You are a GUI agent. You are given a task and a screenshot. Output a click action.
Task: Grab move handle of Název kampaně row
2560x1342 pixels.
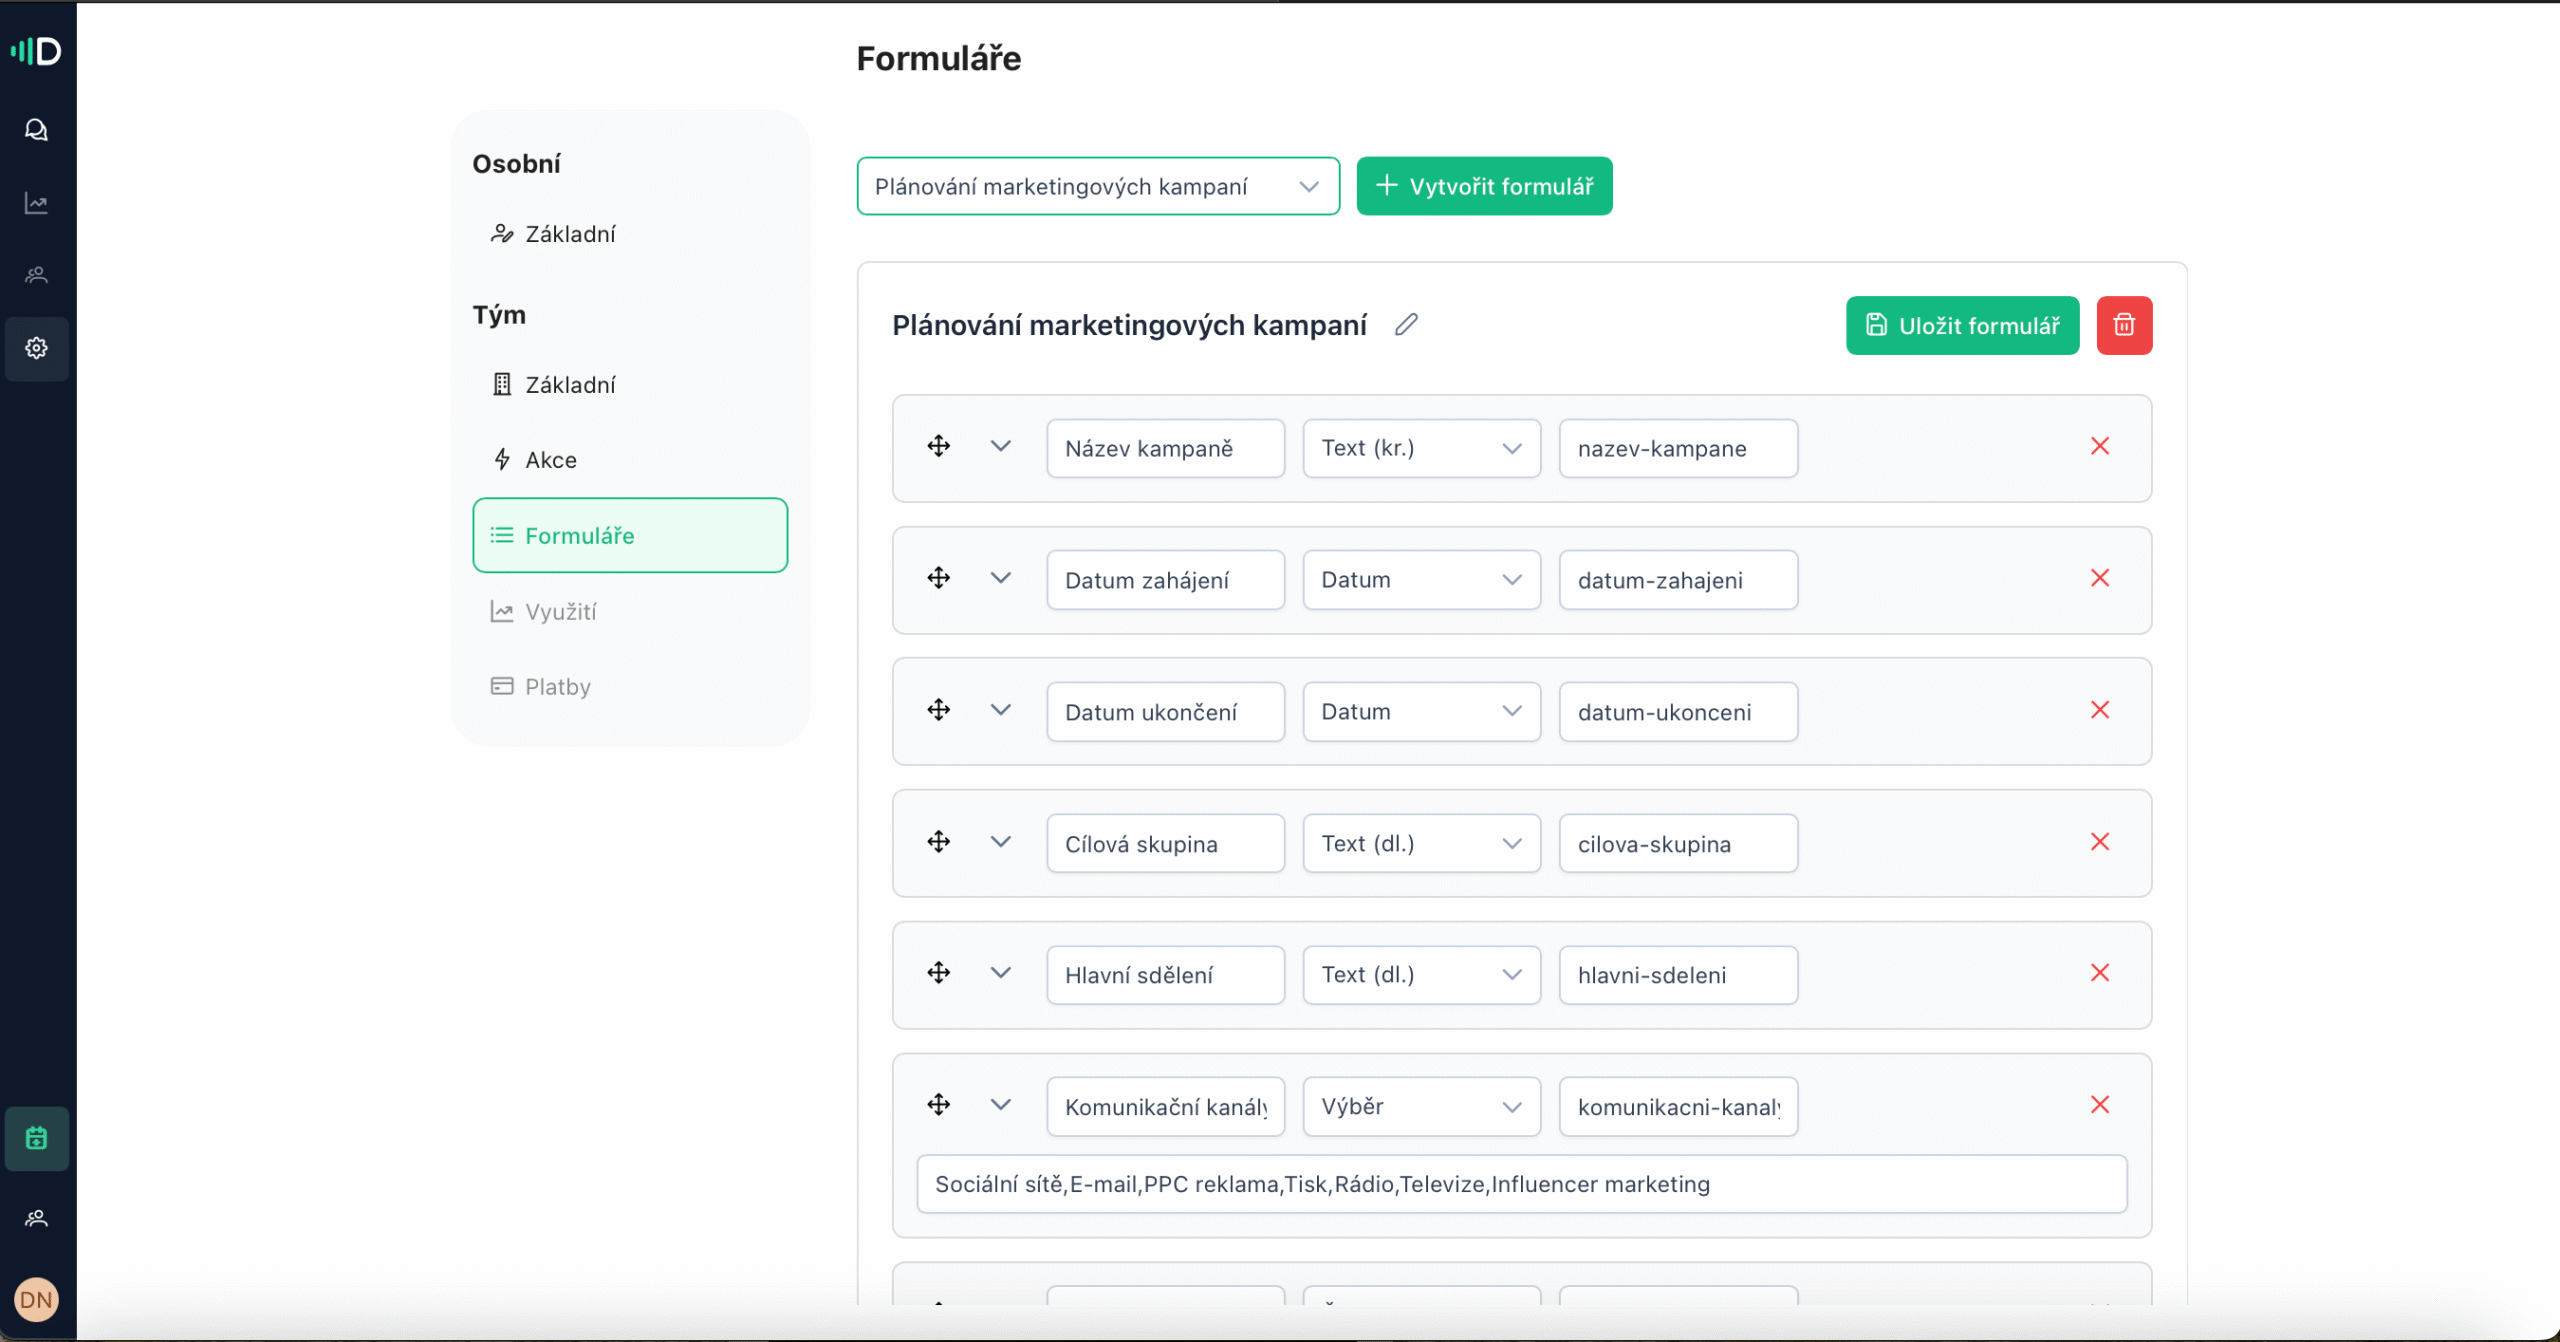(938, 446)
